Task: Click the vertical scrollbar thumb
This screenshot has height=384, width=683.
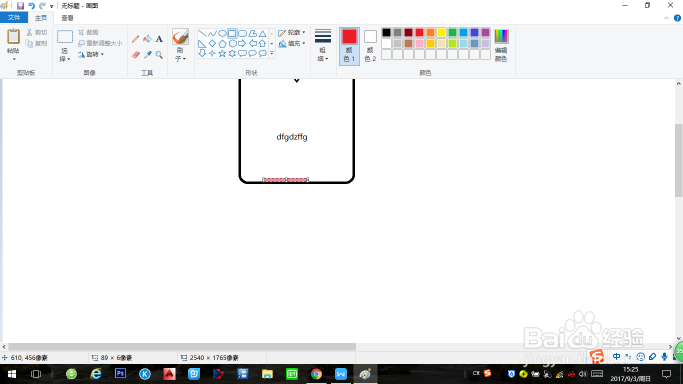Action: 679,160
